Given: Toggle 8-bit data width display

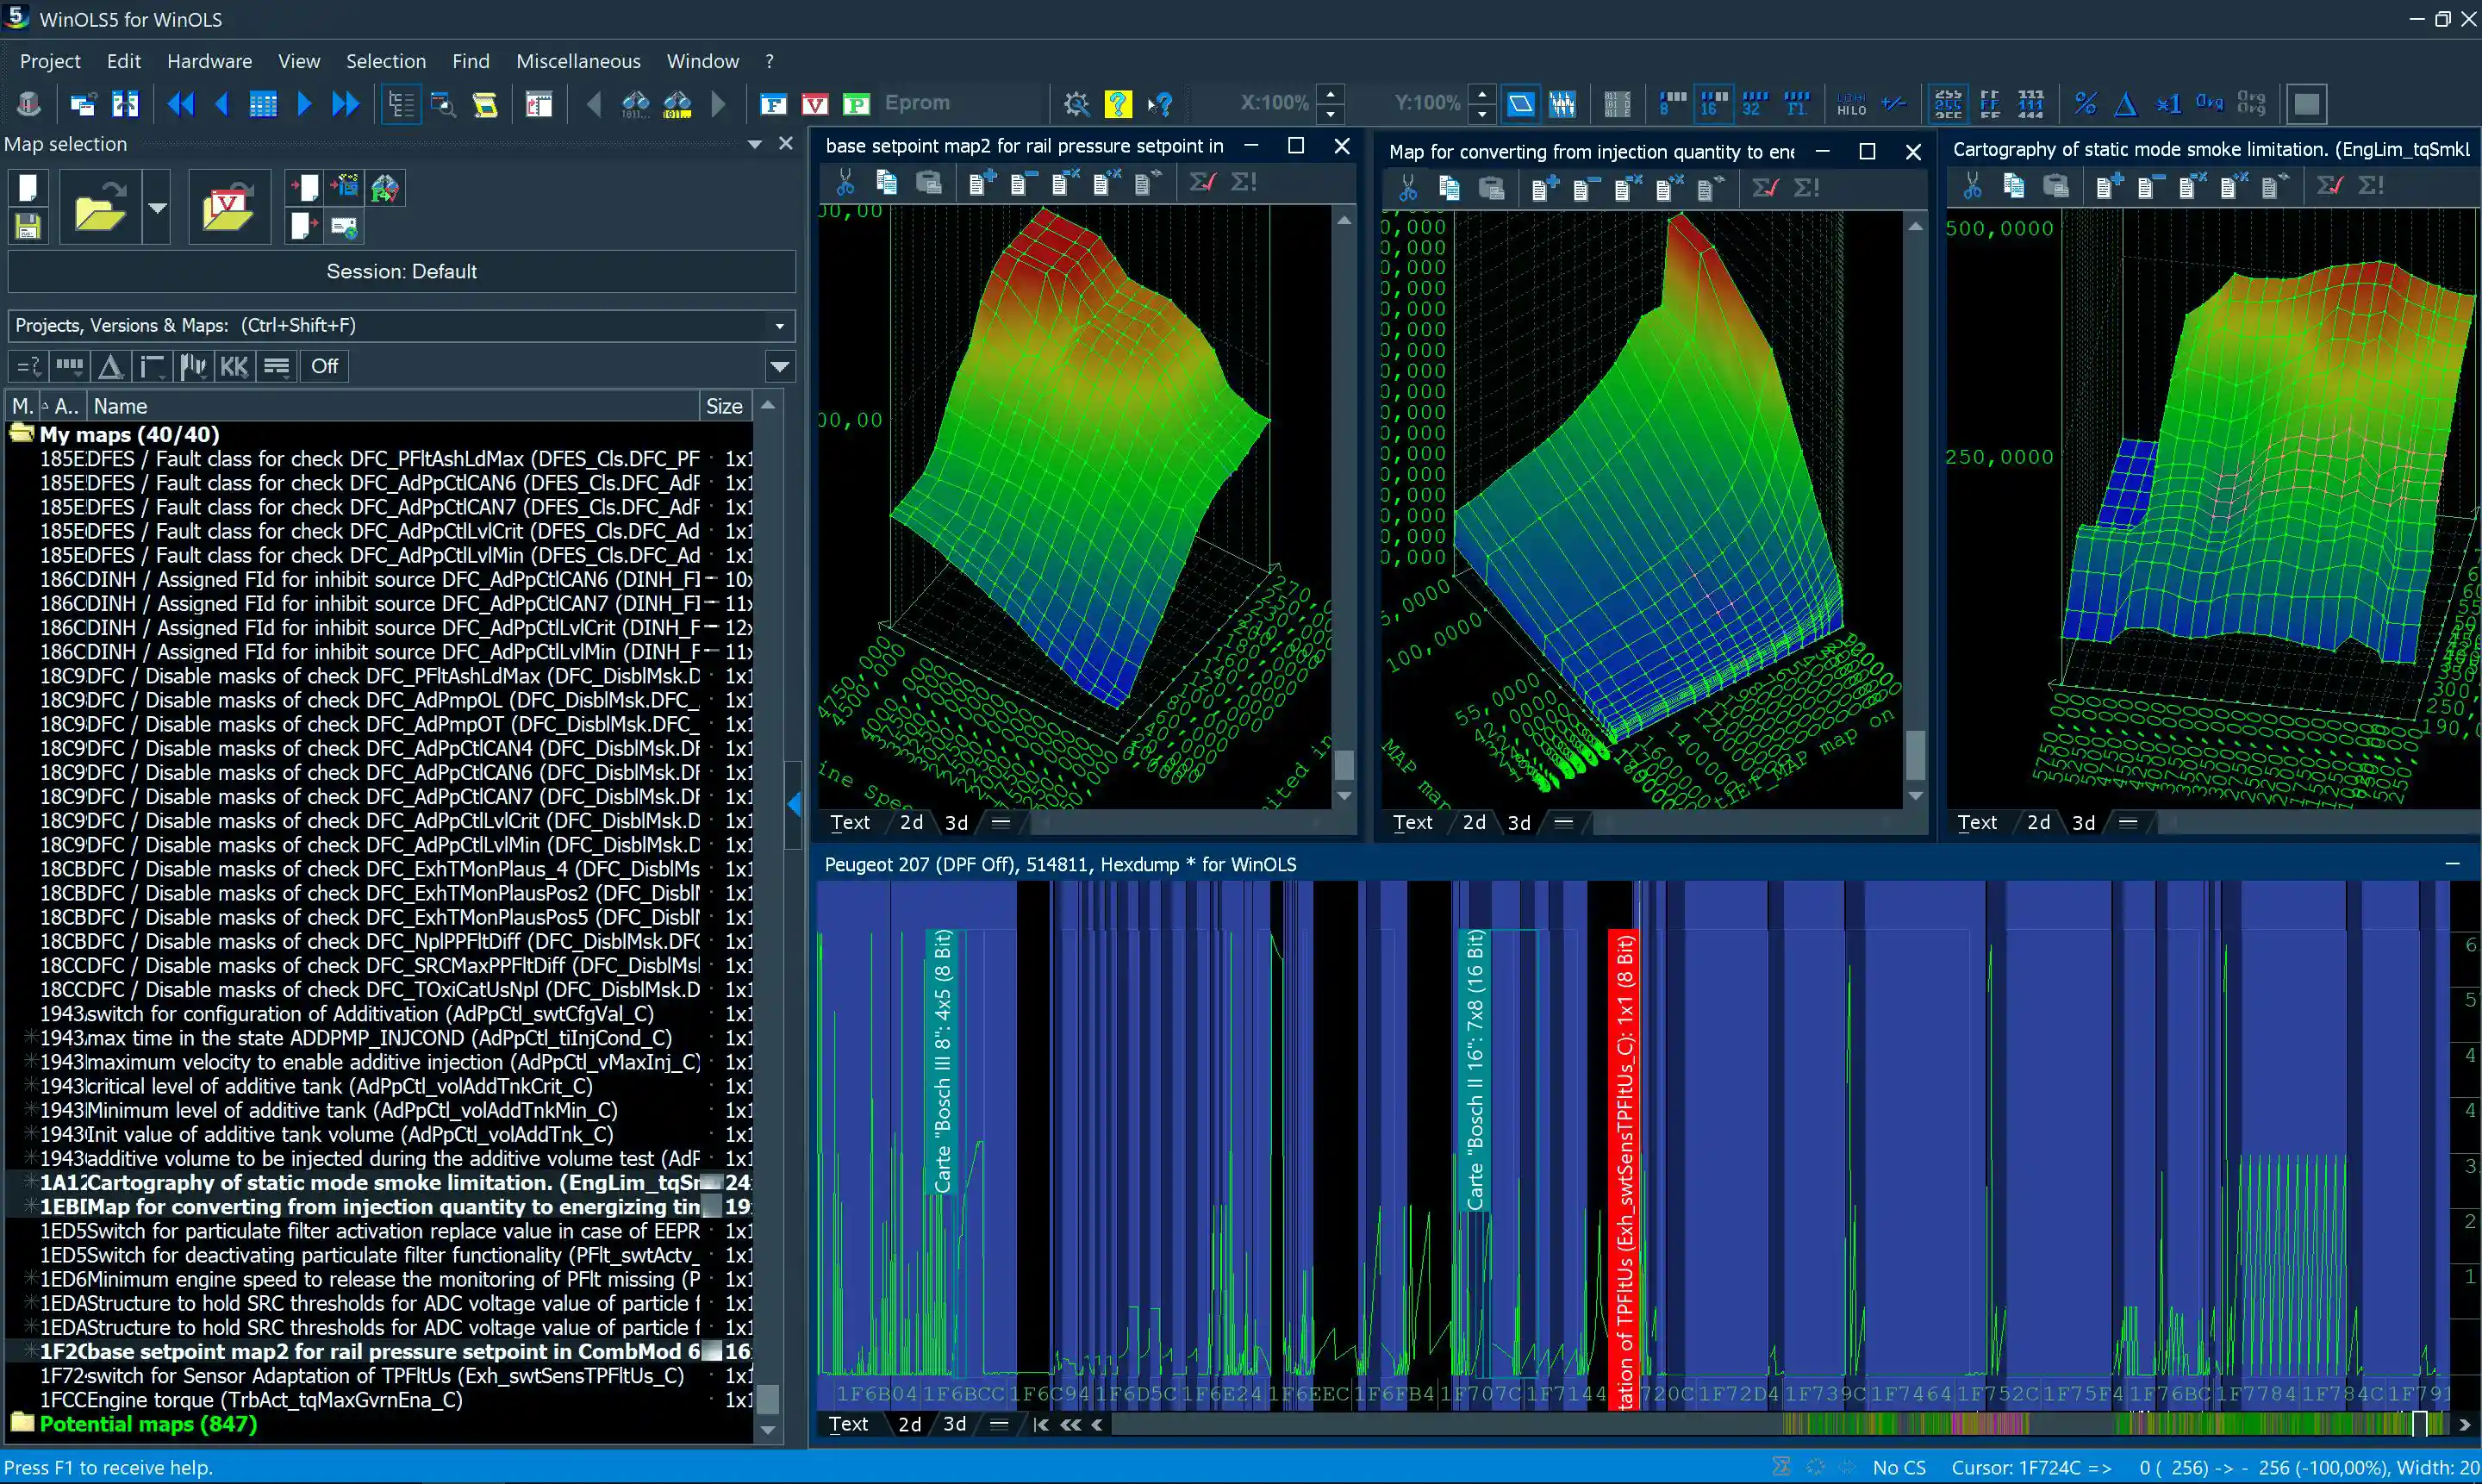Looking at the screenshot, I should 1672,103.
